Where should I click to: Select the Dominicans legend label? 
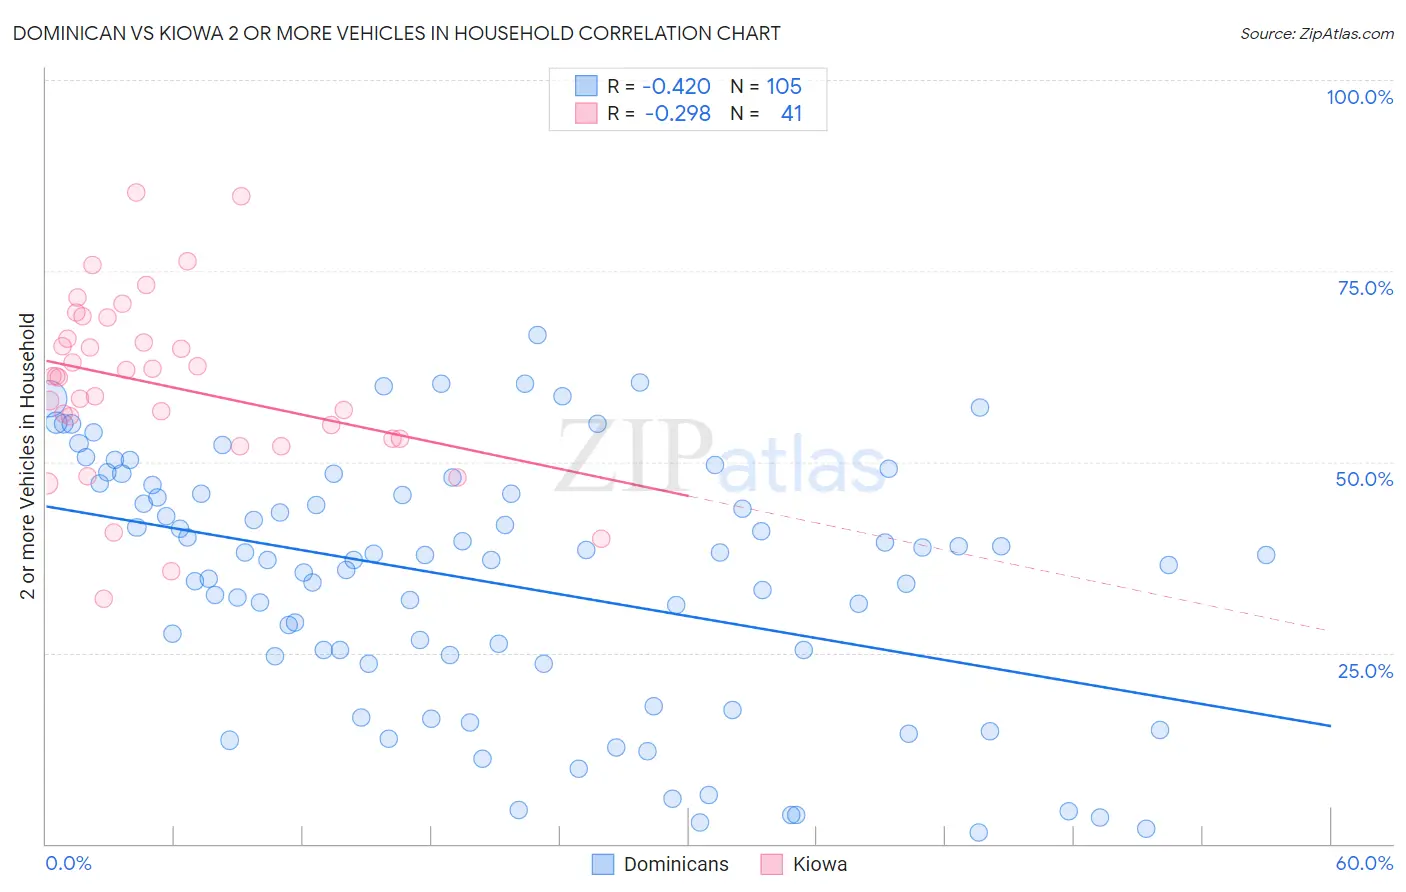point(676,864)
